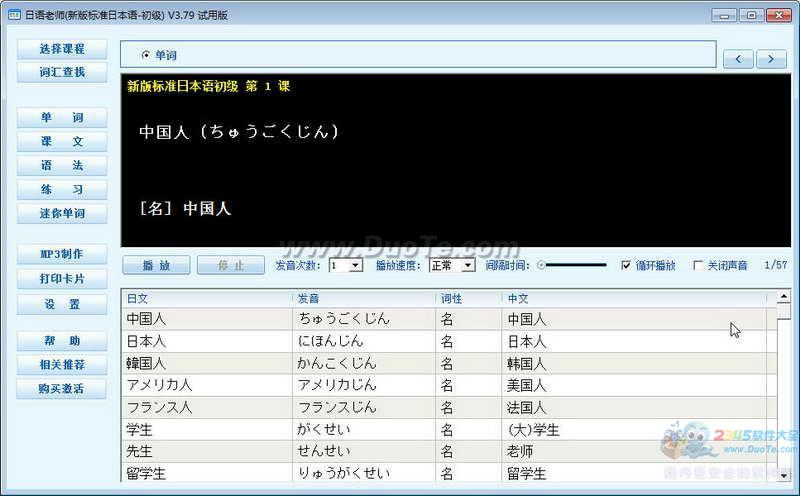The height and width of the screenshot is (496, 800).
Task: Toggle the 循环播放 loop checkbox
Action: pyautogui.click(x=626, y=265)
